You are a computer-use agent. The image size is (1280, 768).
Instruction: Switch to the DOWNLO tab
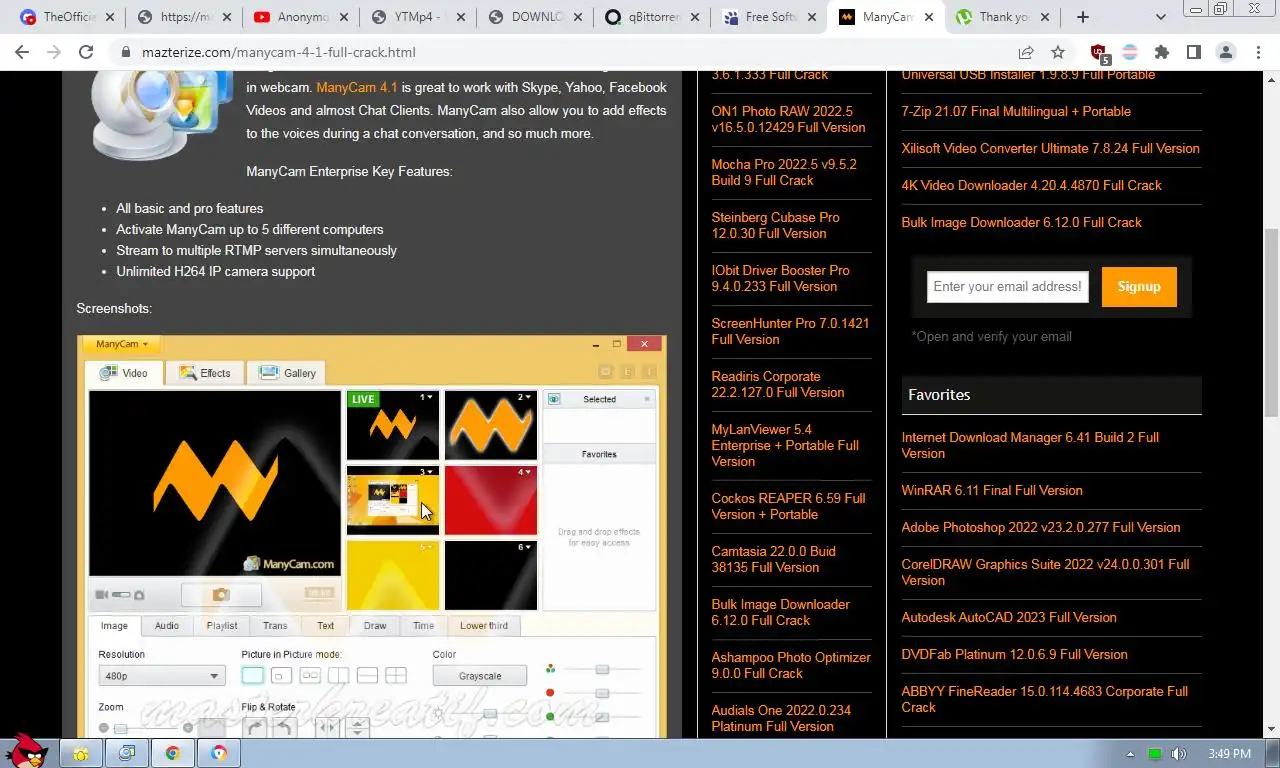(536, 17)
